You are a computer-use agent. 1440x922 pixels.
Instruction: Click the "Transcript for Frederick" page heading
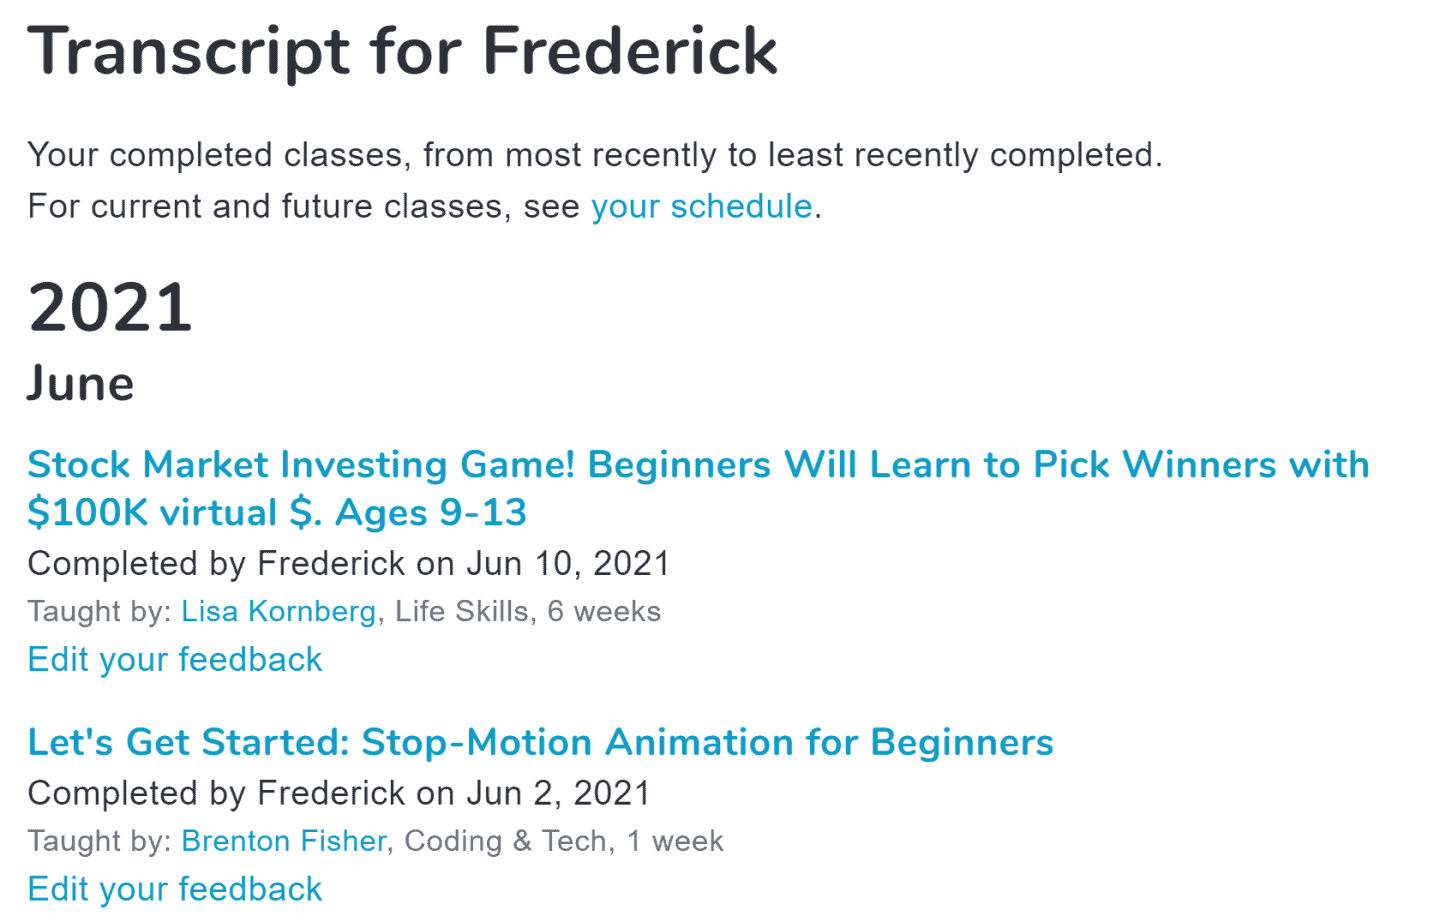(x=402, y=52)
